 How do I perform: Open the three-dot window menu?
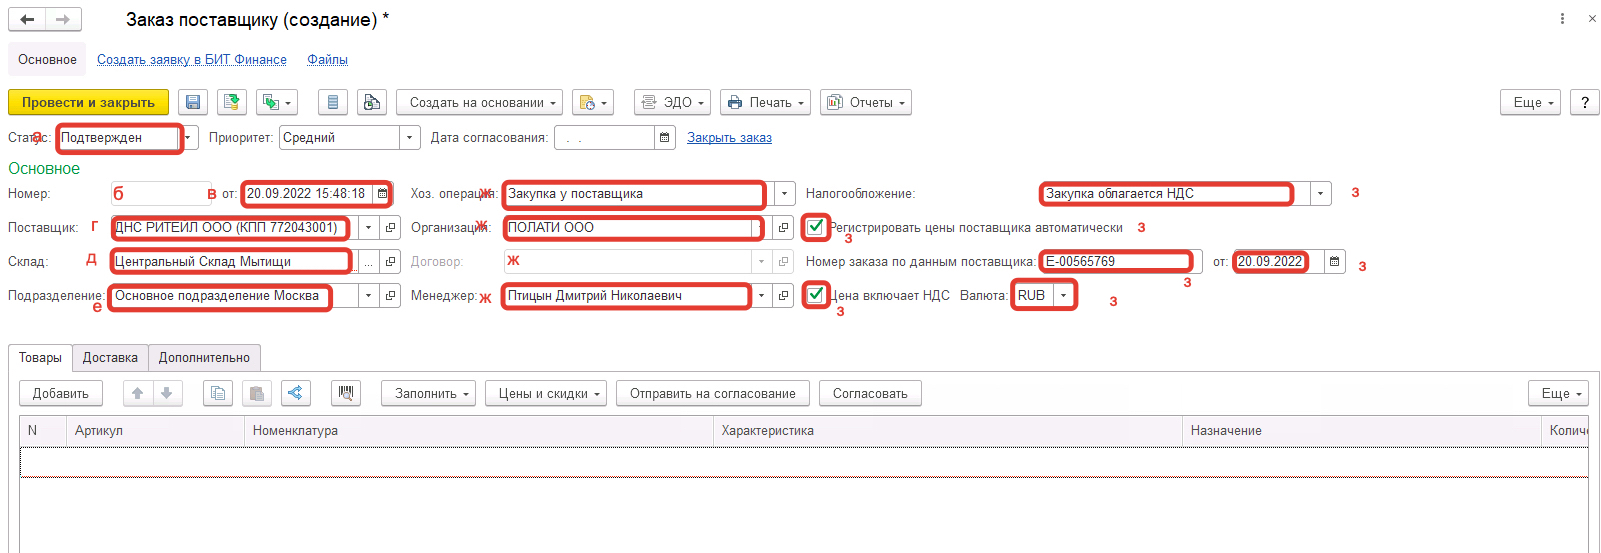(x=1562, y=19)
